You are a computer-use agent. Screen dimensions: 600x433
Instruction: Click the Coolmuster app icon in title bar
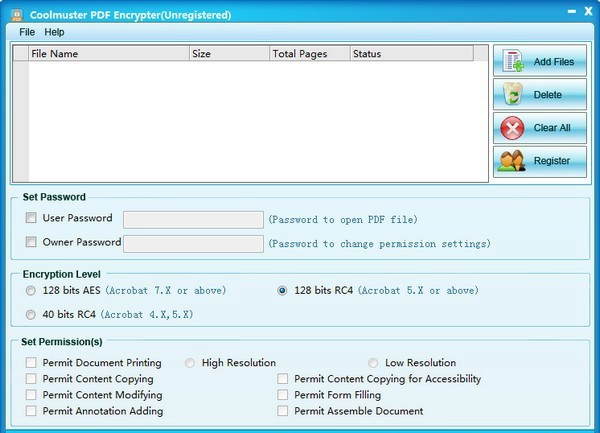(16, 15)
